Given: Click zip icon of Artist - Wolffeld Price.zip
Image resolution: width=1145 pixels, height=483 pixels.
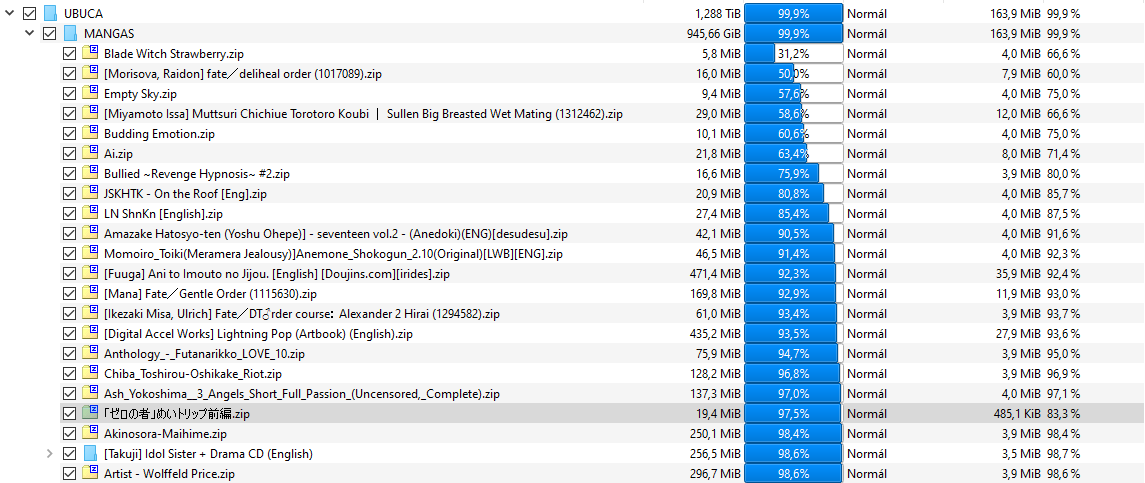Looking at the screenshot, I should point(90,474).
